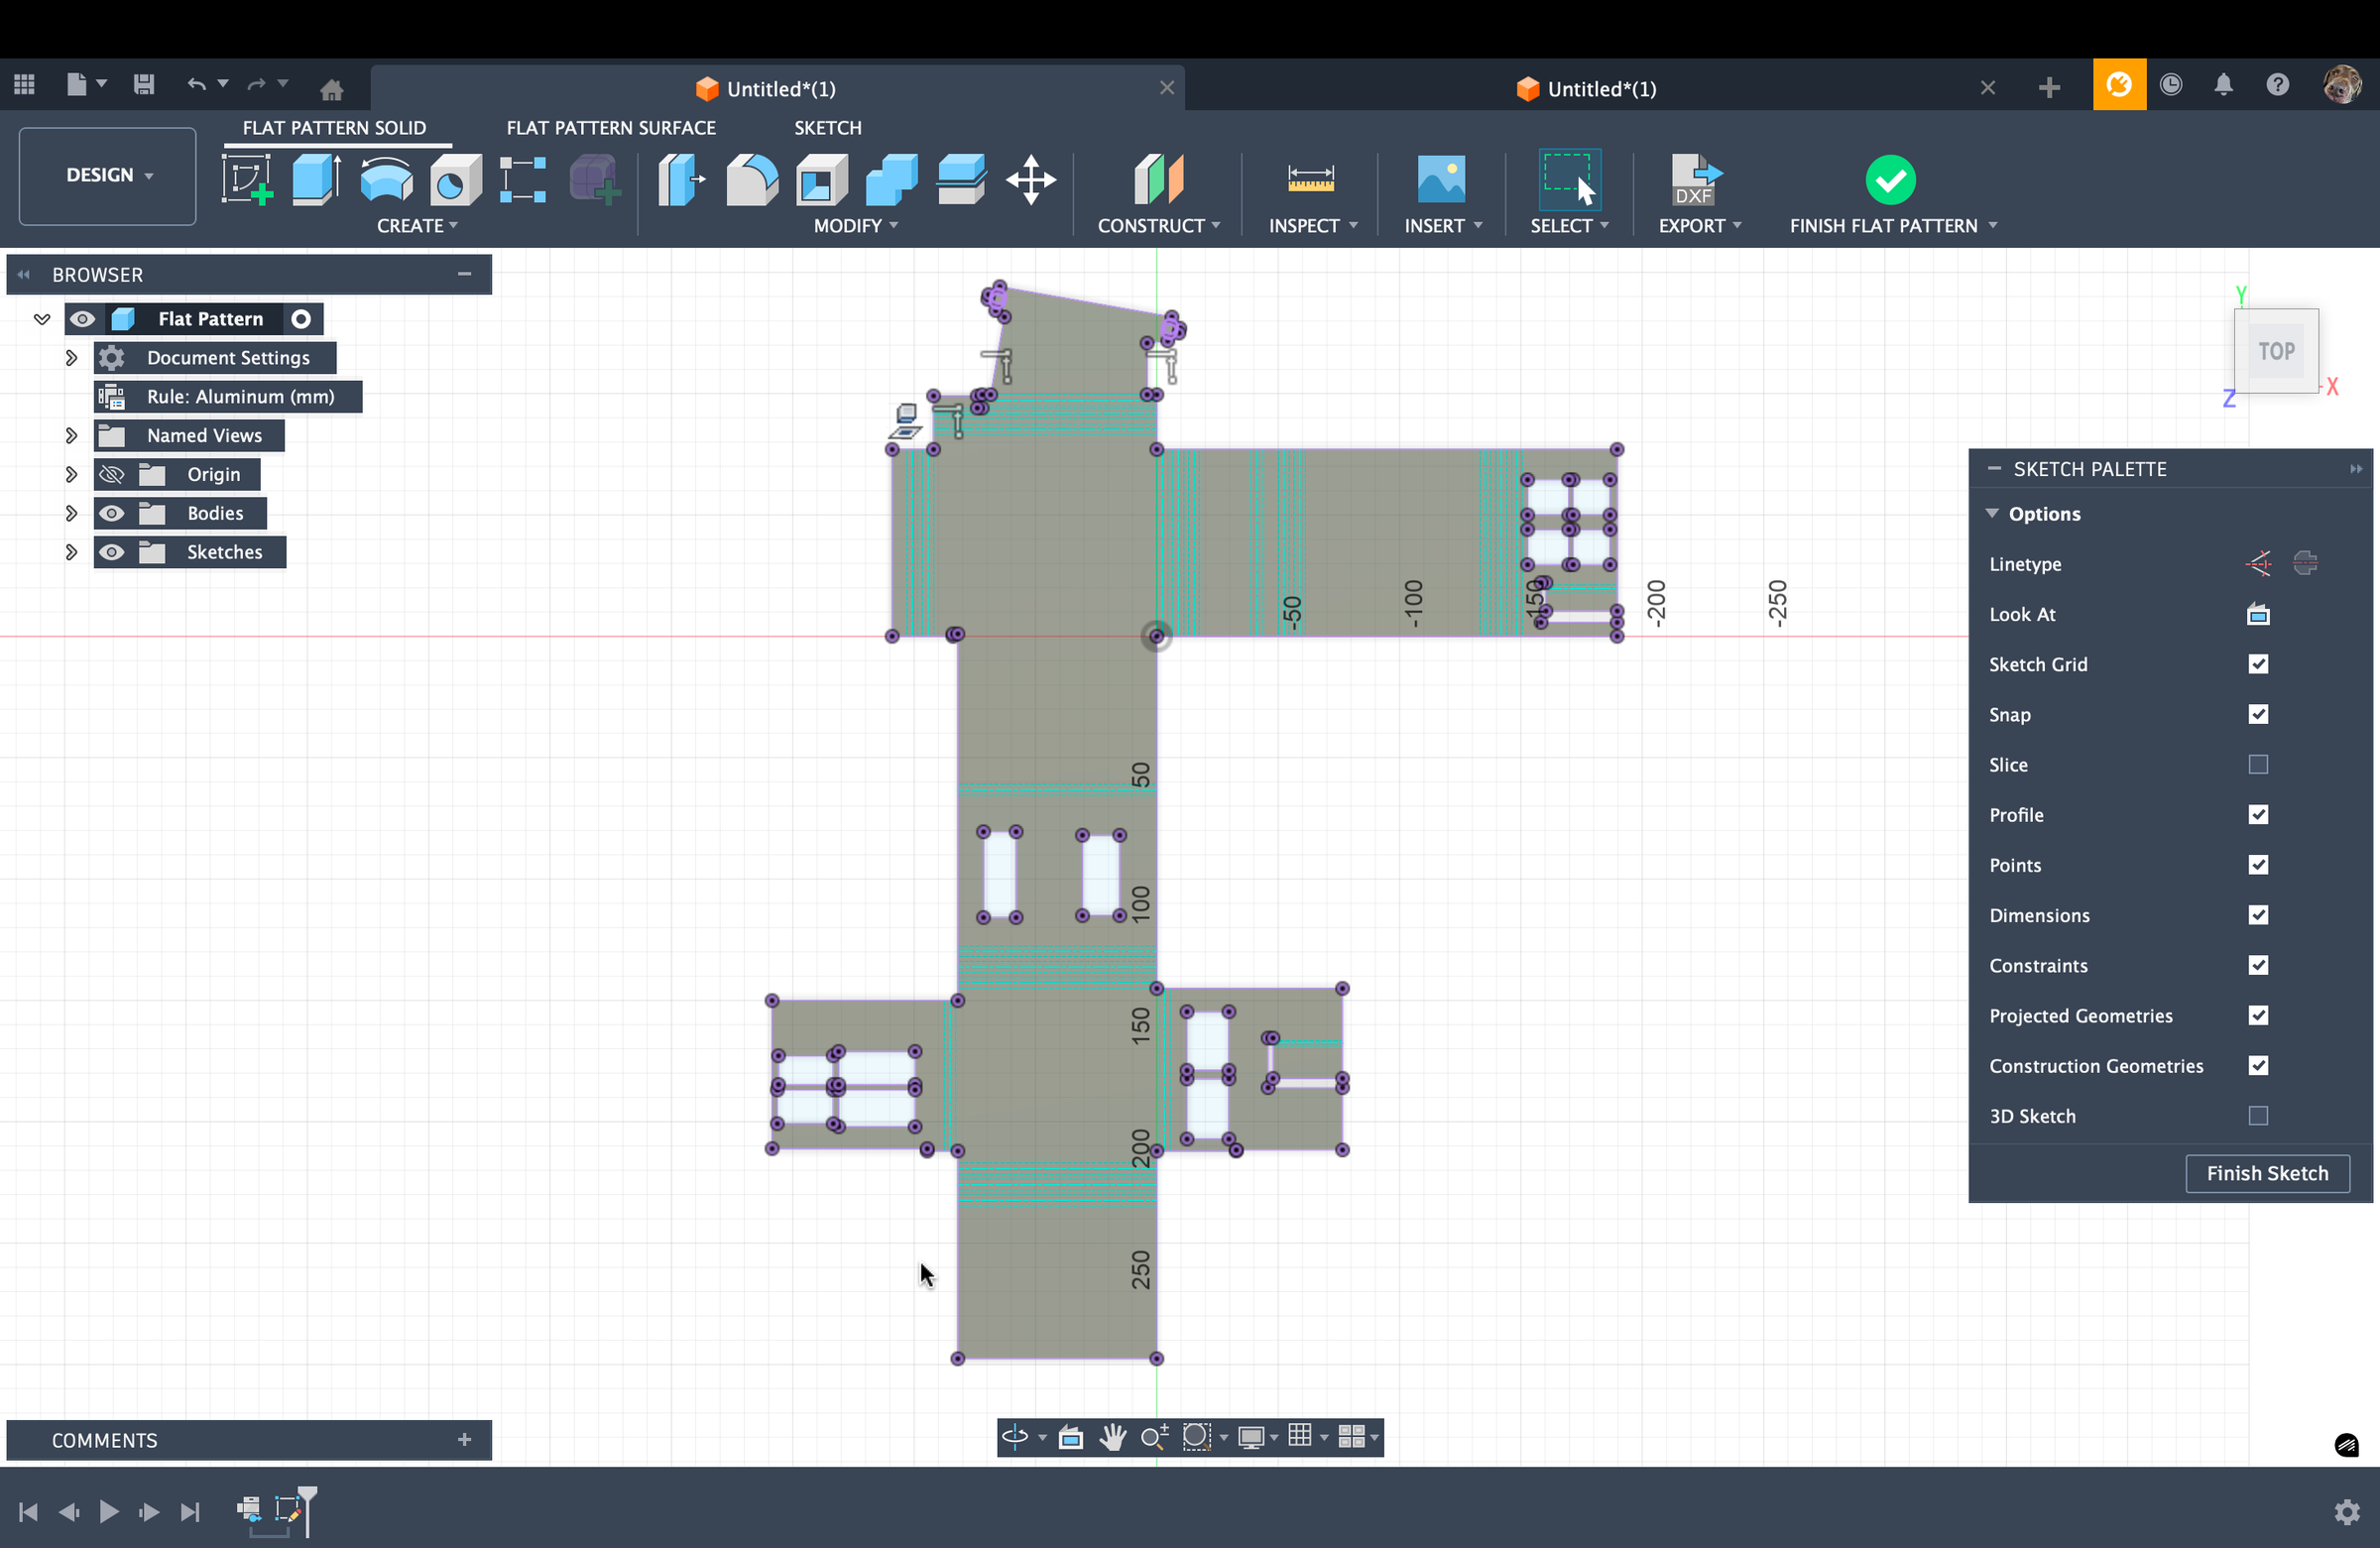Viewport: 2380px width, 1548px height.
Task: Open the SKETCH ribbon tab
Action: 827,127
